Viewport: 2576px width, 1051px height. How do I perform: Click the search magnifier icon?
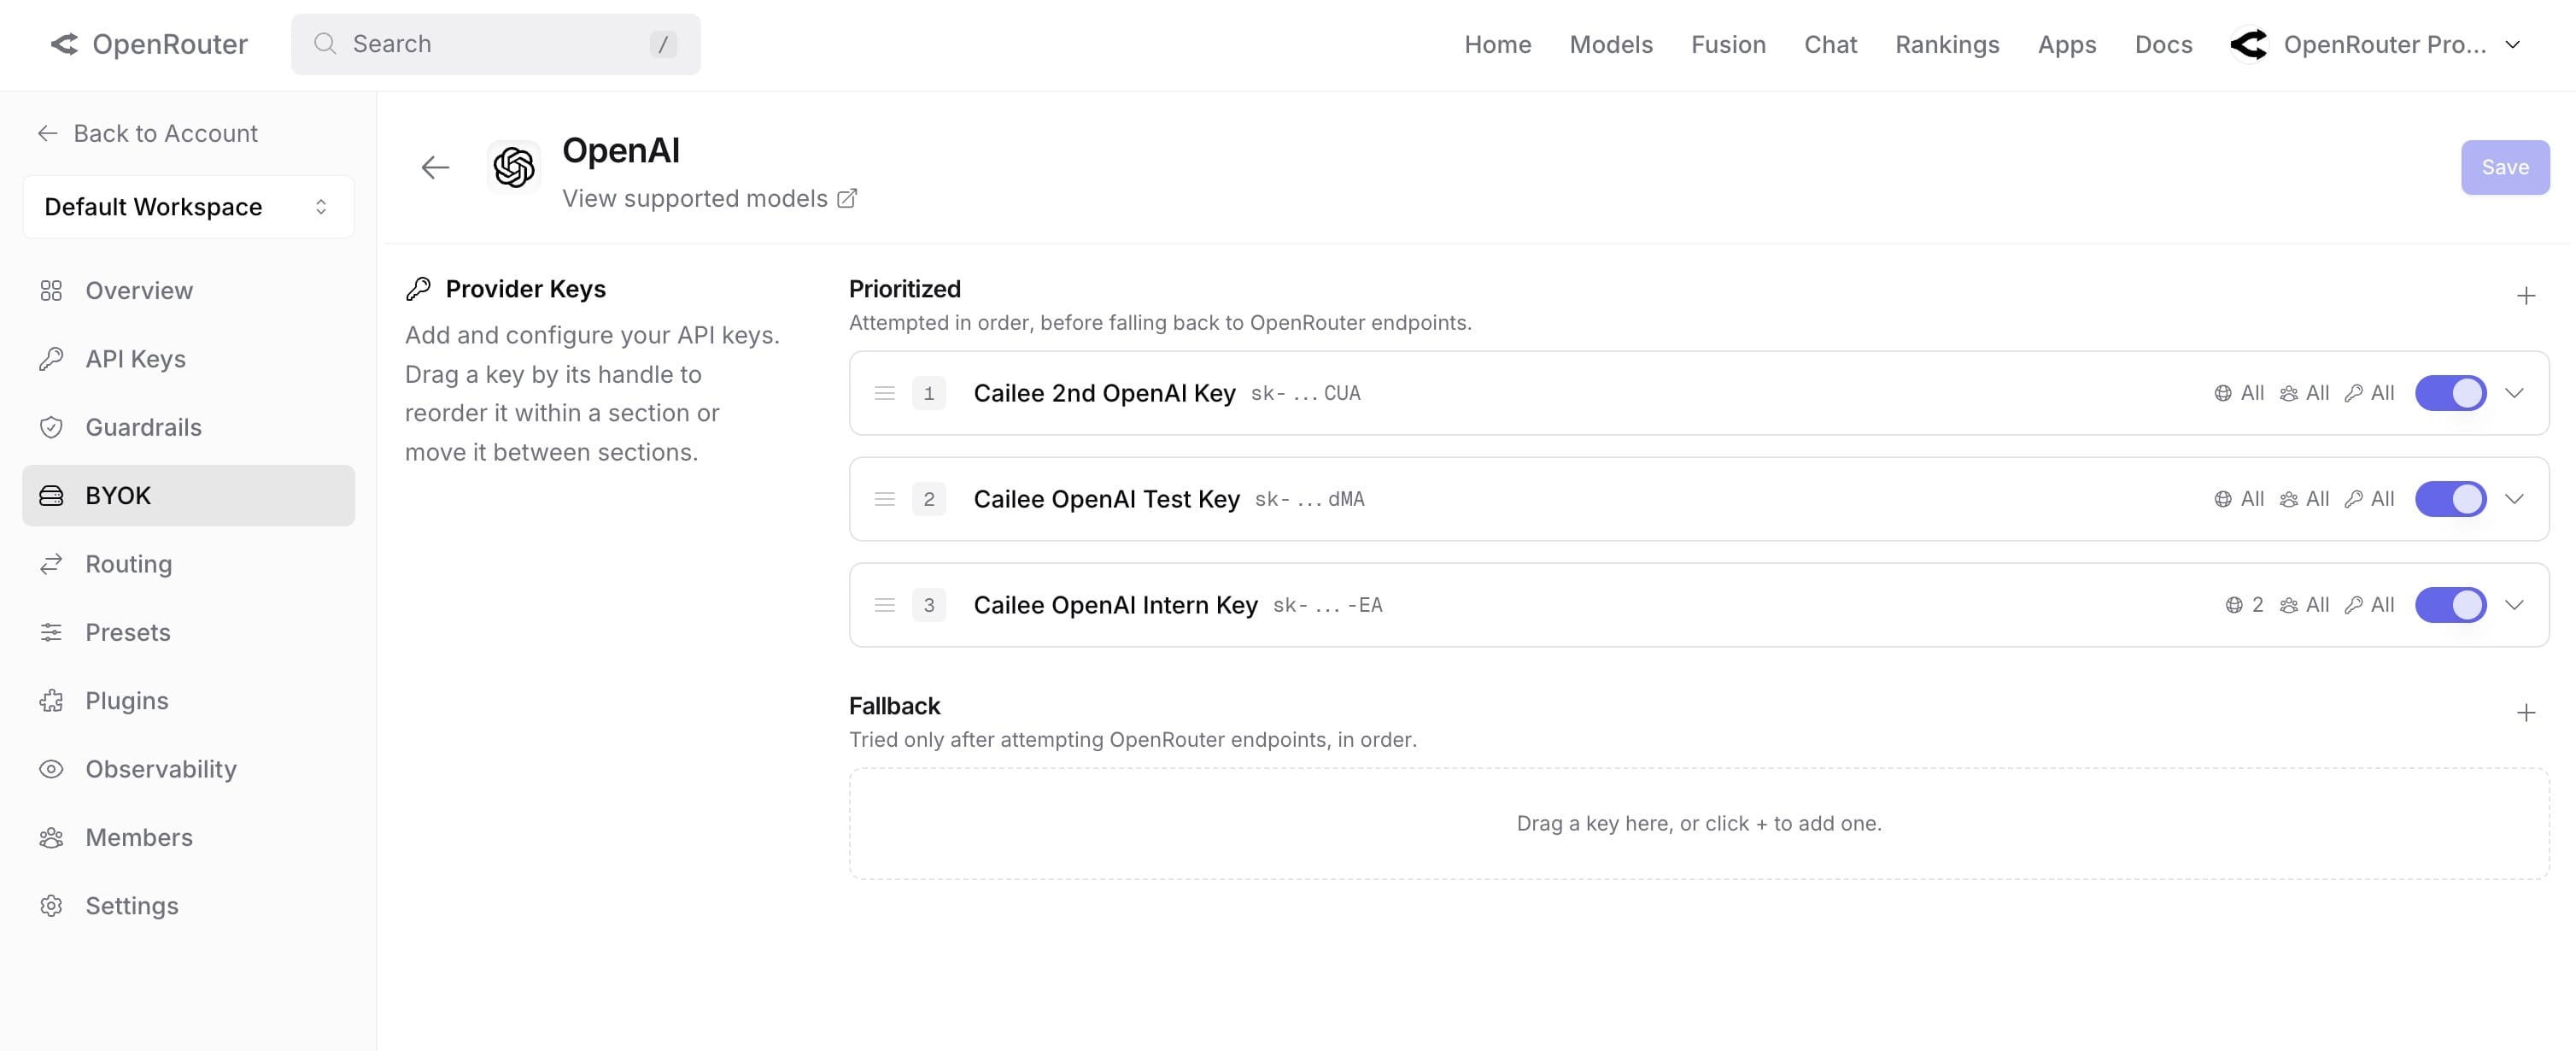[325, 44]
